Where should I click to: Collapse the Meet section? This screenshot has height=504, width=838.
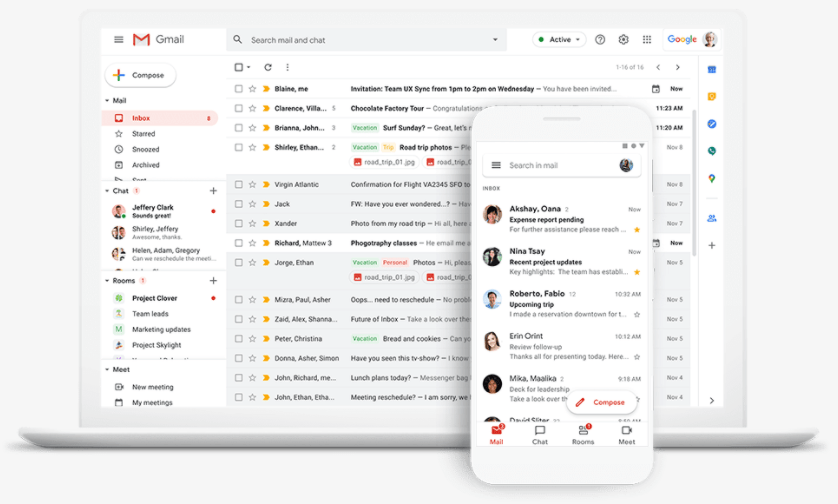click(x=107, y=369)
